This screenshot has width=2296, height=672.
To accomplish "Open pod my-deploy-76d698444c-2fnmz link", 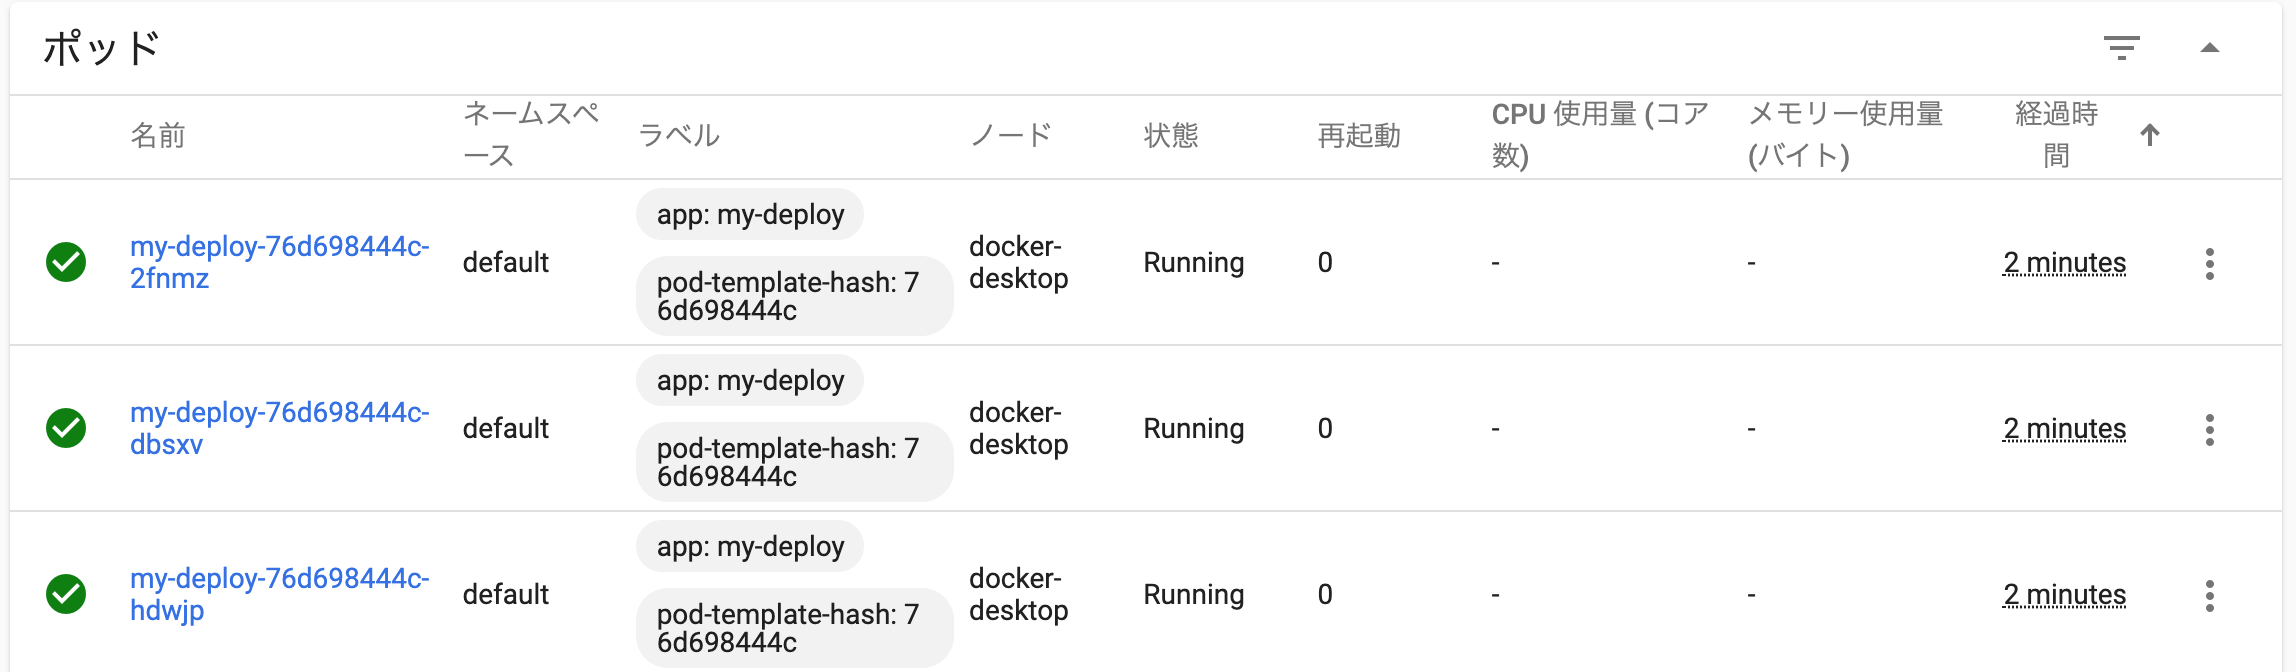I will [x=280, y=262].
